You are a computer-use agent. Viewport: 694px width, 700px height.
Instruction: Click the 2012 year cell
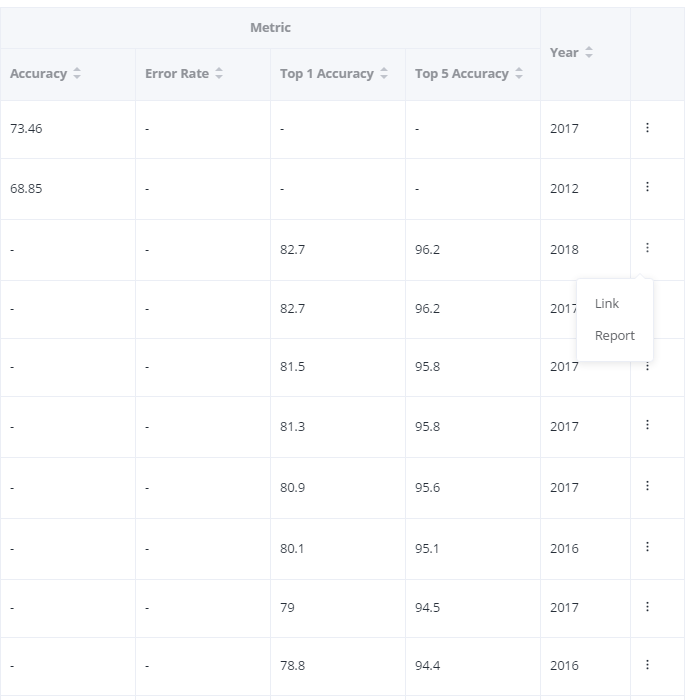pos(564,189)
